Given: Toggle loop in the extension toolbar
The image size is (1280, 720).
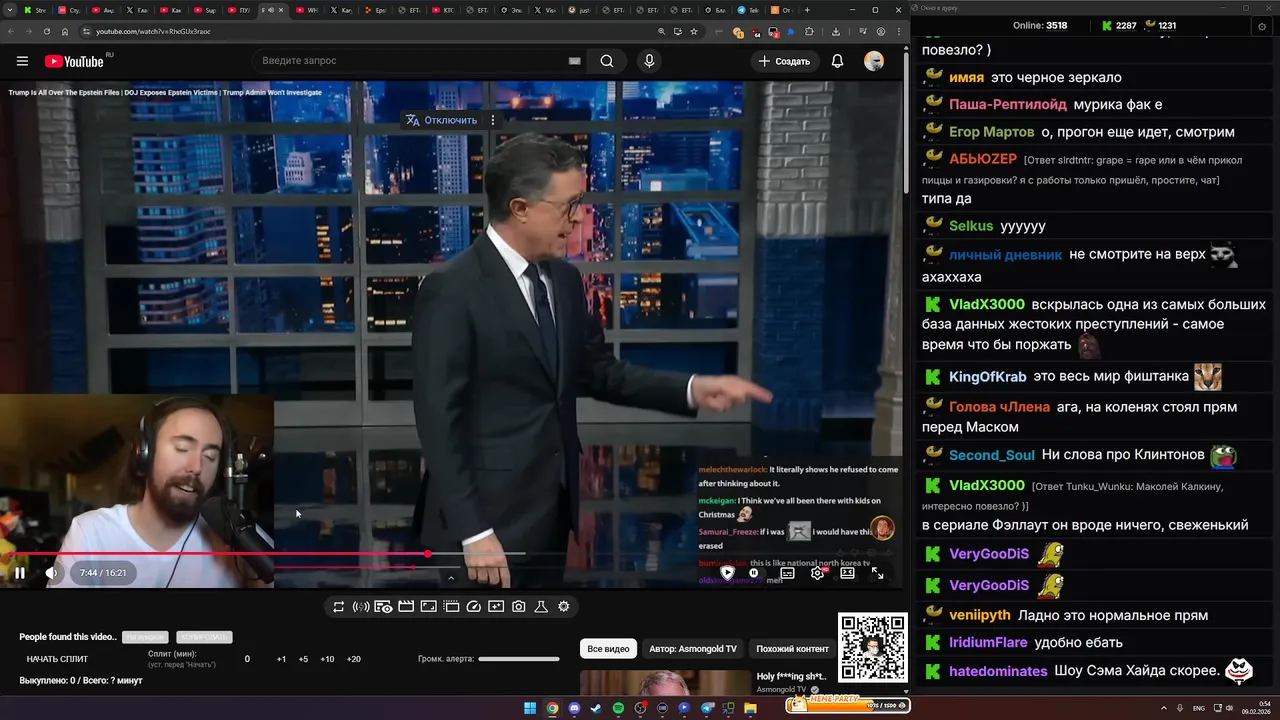Looking at the screenshot, I should point(339,607).
